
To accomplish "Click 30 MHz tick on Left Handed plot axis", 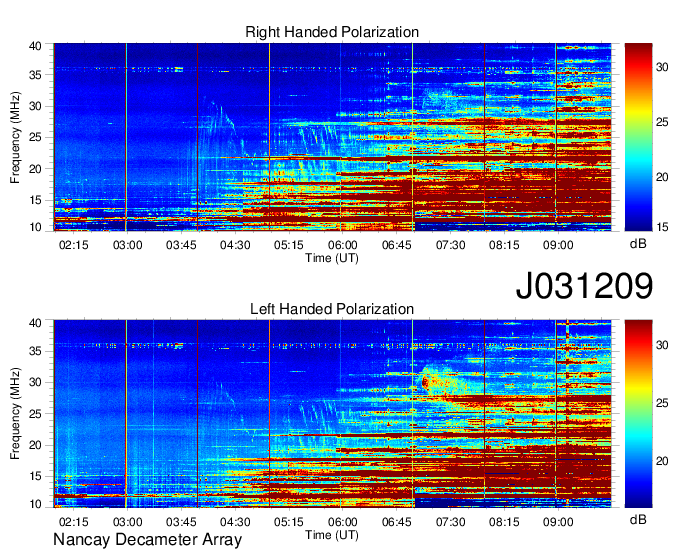I will (35, 382).
